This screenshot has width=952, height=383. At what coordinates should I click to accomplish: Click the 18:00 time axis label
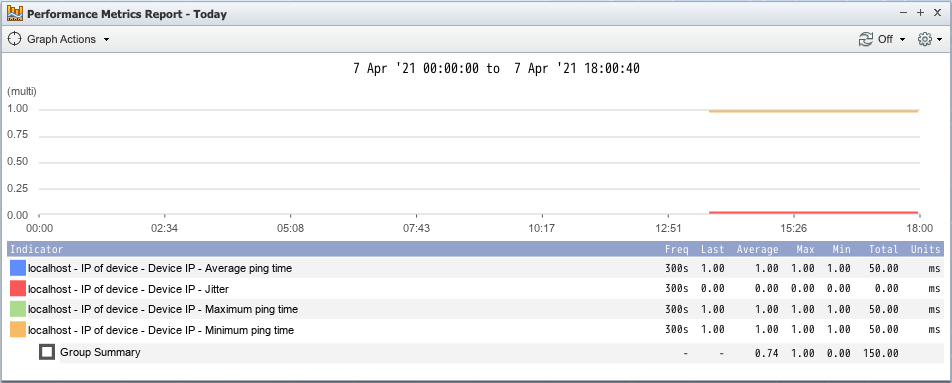tap(919, 229)
